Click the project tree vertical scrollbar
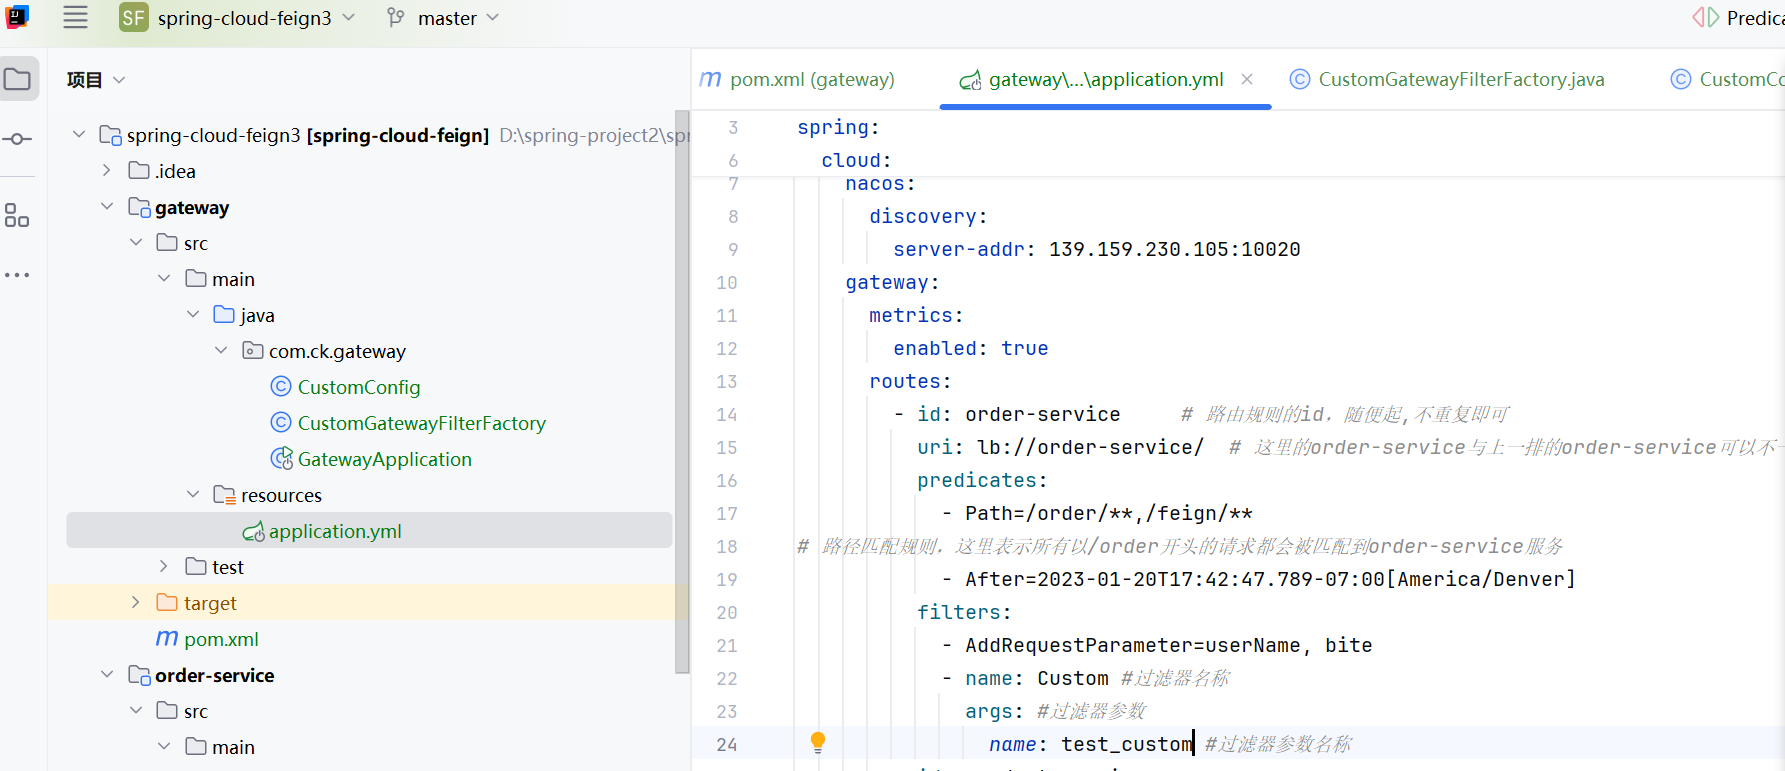The image size is (1785, 771). coord(682,392)
